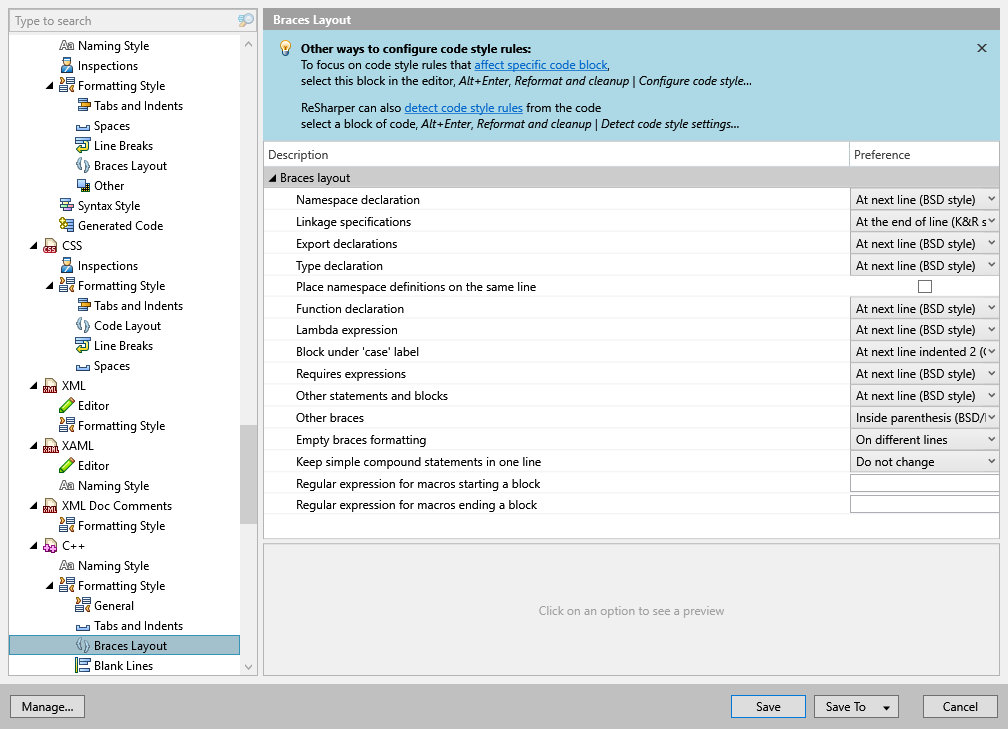Click the C++ language node icon
The image size is (1008, 729).
(50, 546)
